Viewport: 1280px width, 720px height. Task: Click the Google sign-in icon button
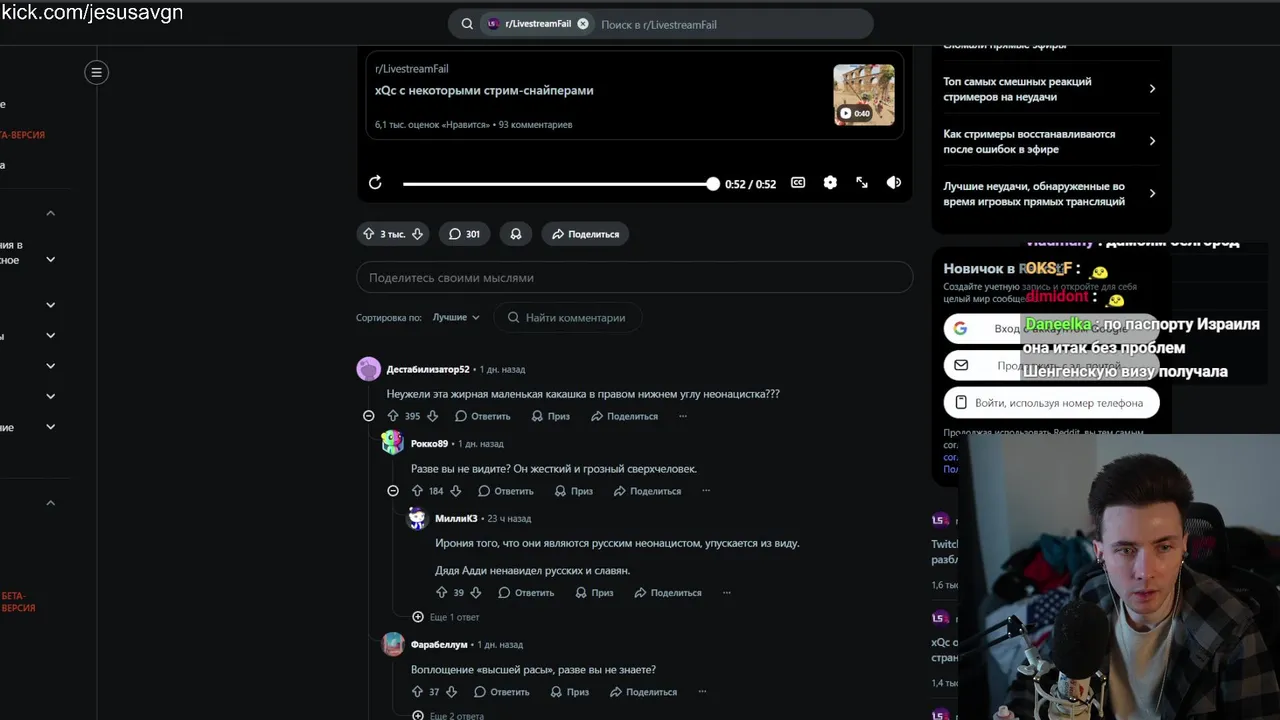tap(960, 329)
